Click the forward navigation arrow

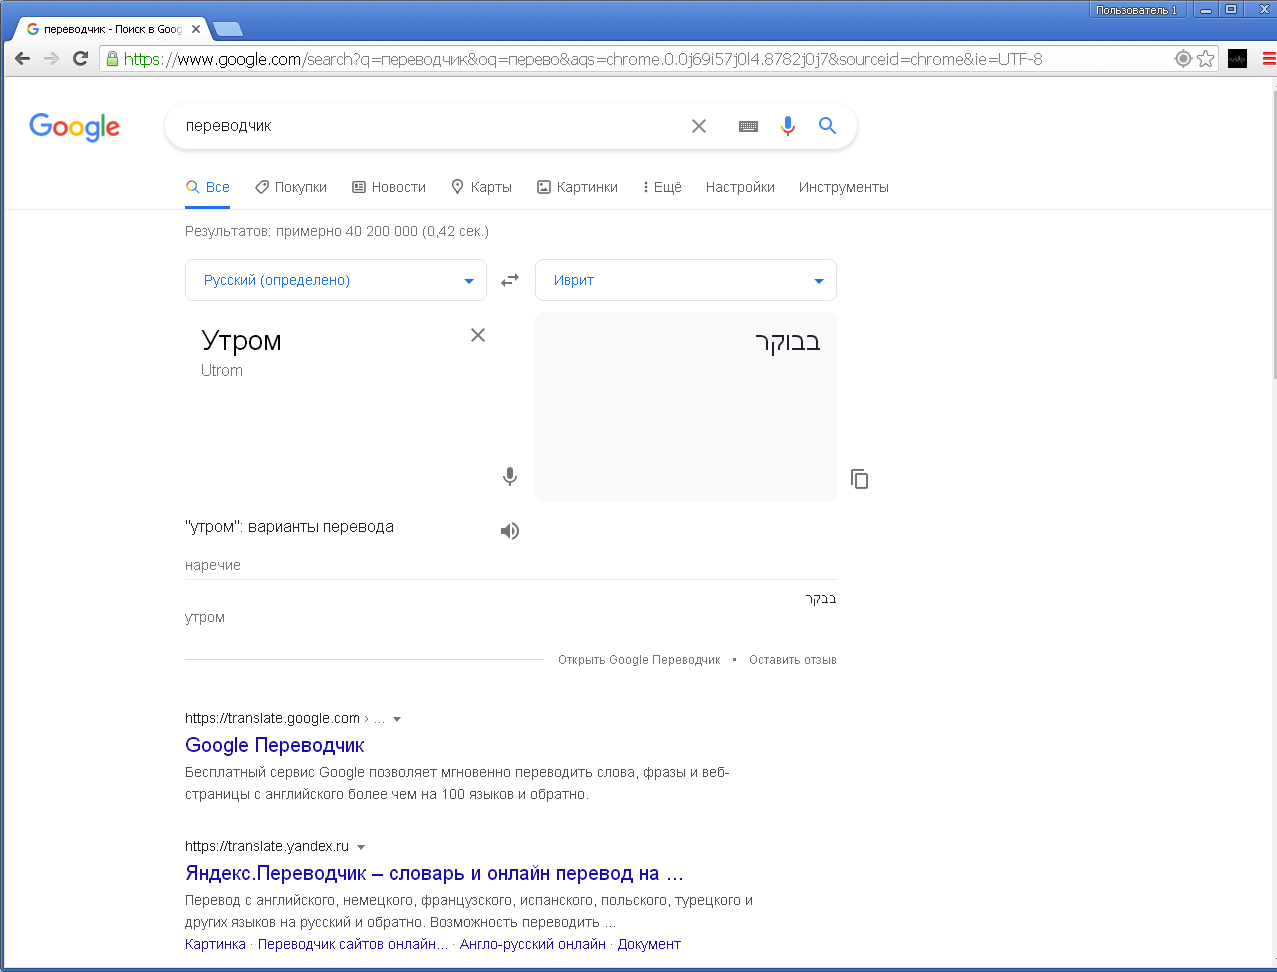(x=51, y=59)
